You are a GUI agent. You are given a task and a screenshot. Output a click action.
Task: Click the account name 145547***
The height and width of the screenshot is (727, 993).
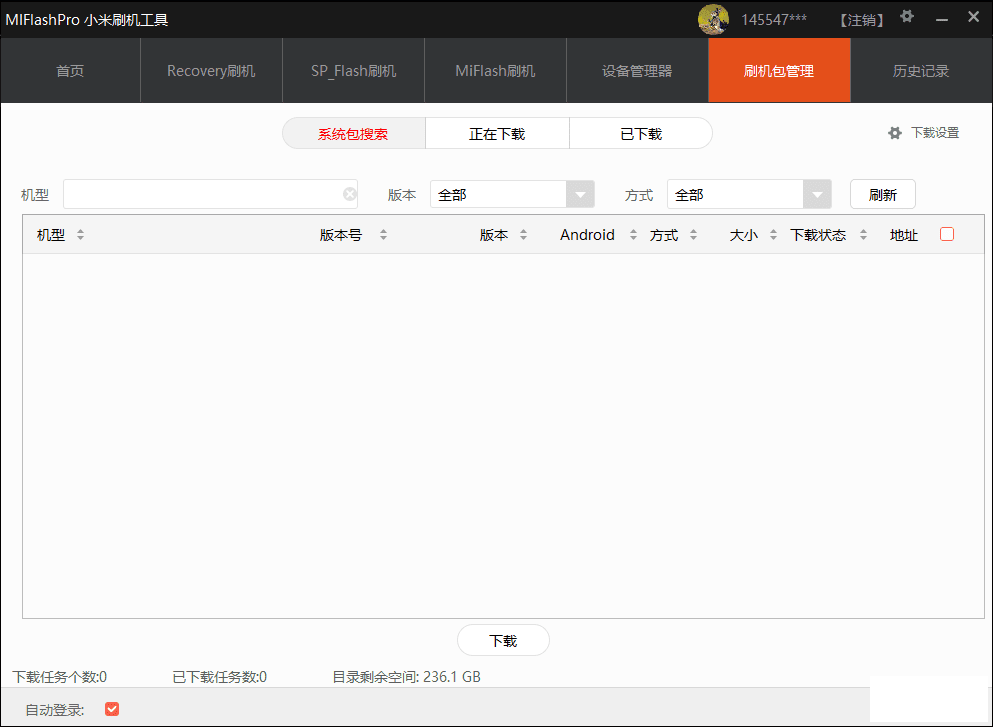click(x=774, y=20)
